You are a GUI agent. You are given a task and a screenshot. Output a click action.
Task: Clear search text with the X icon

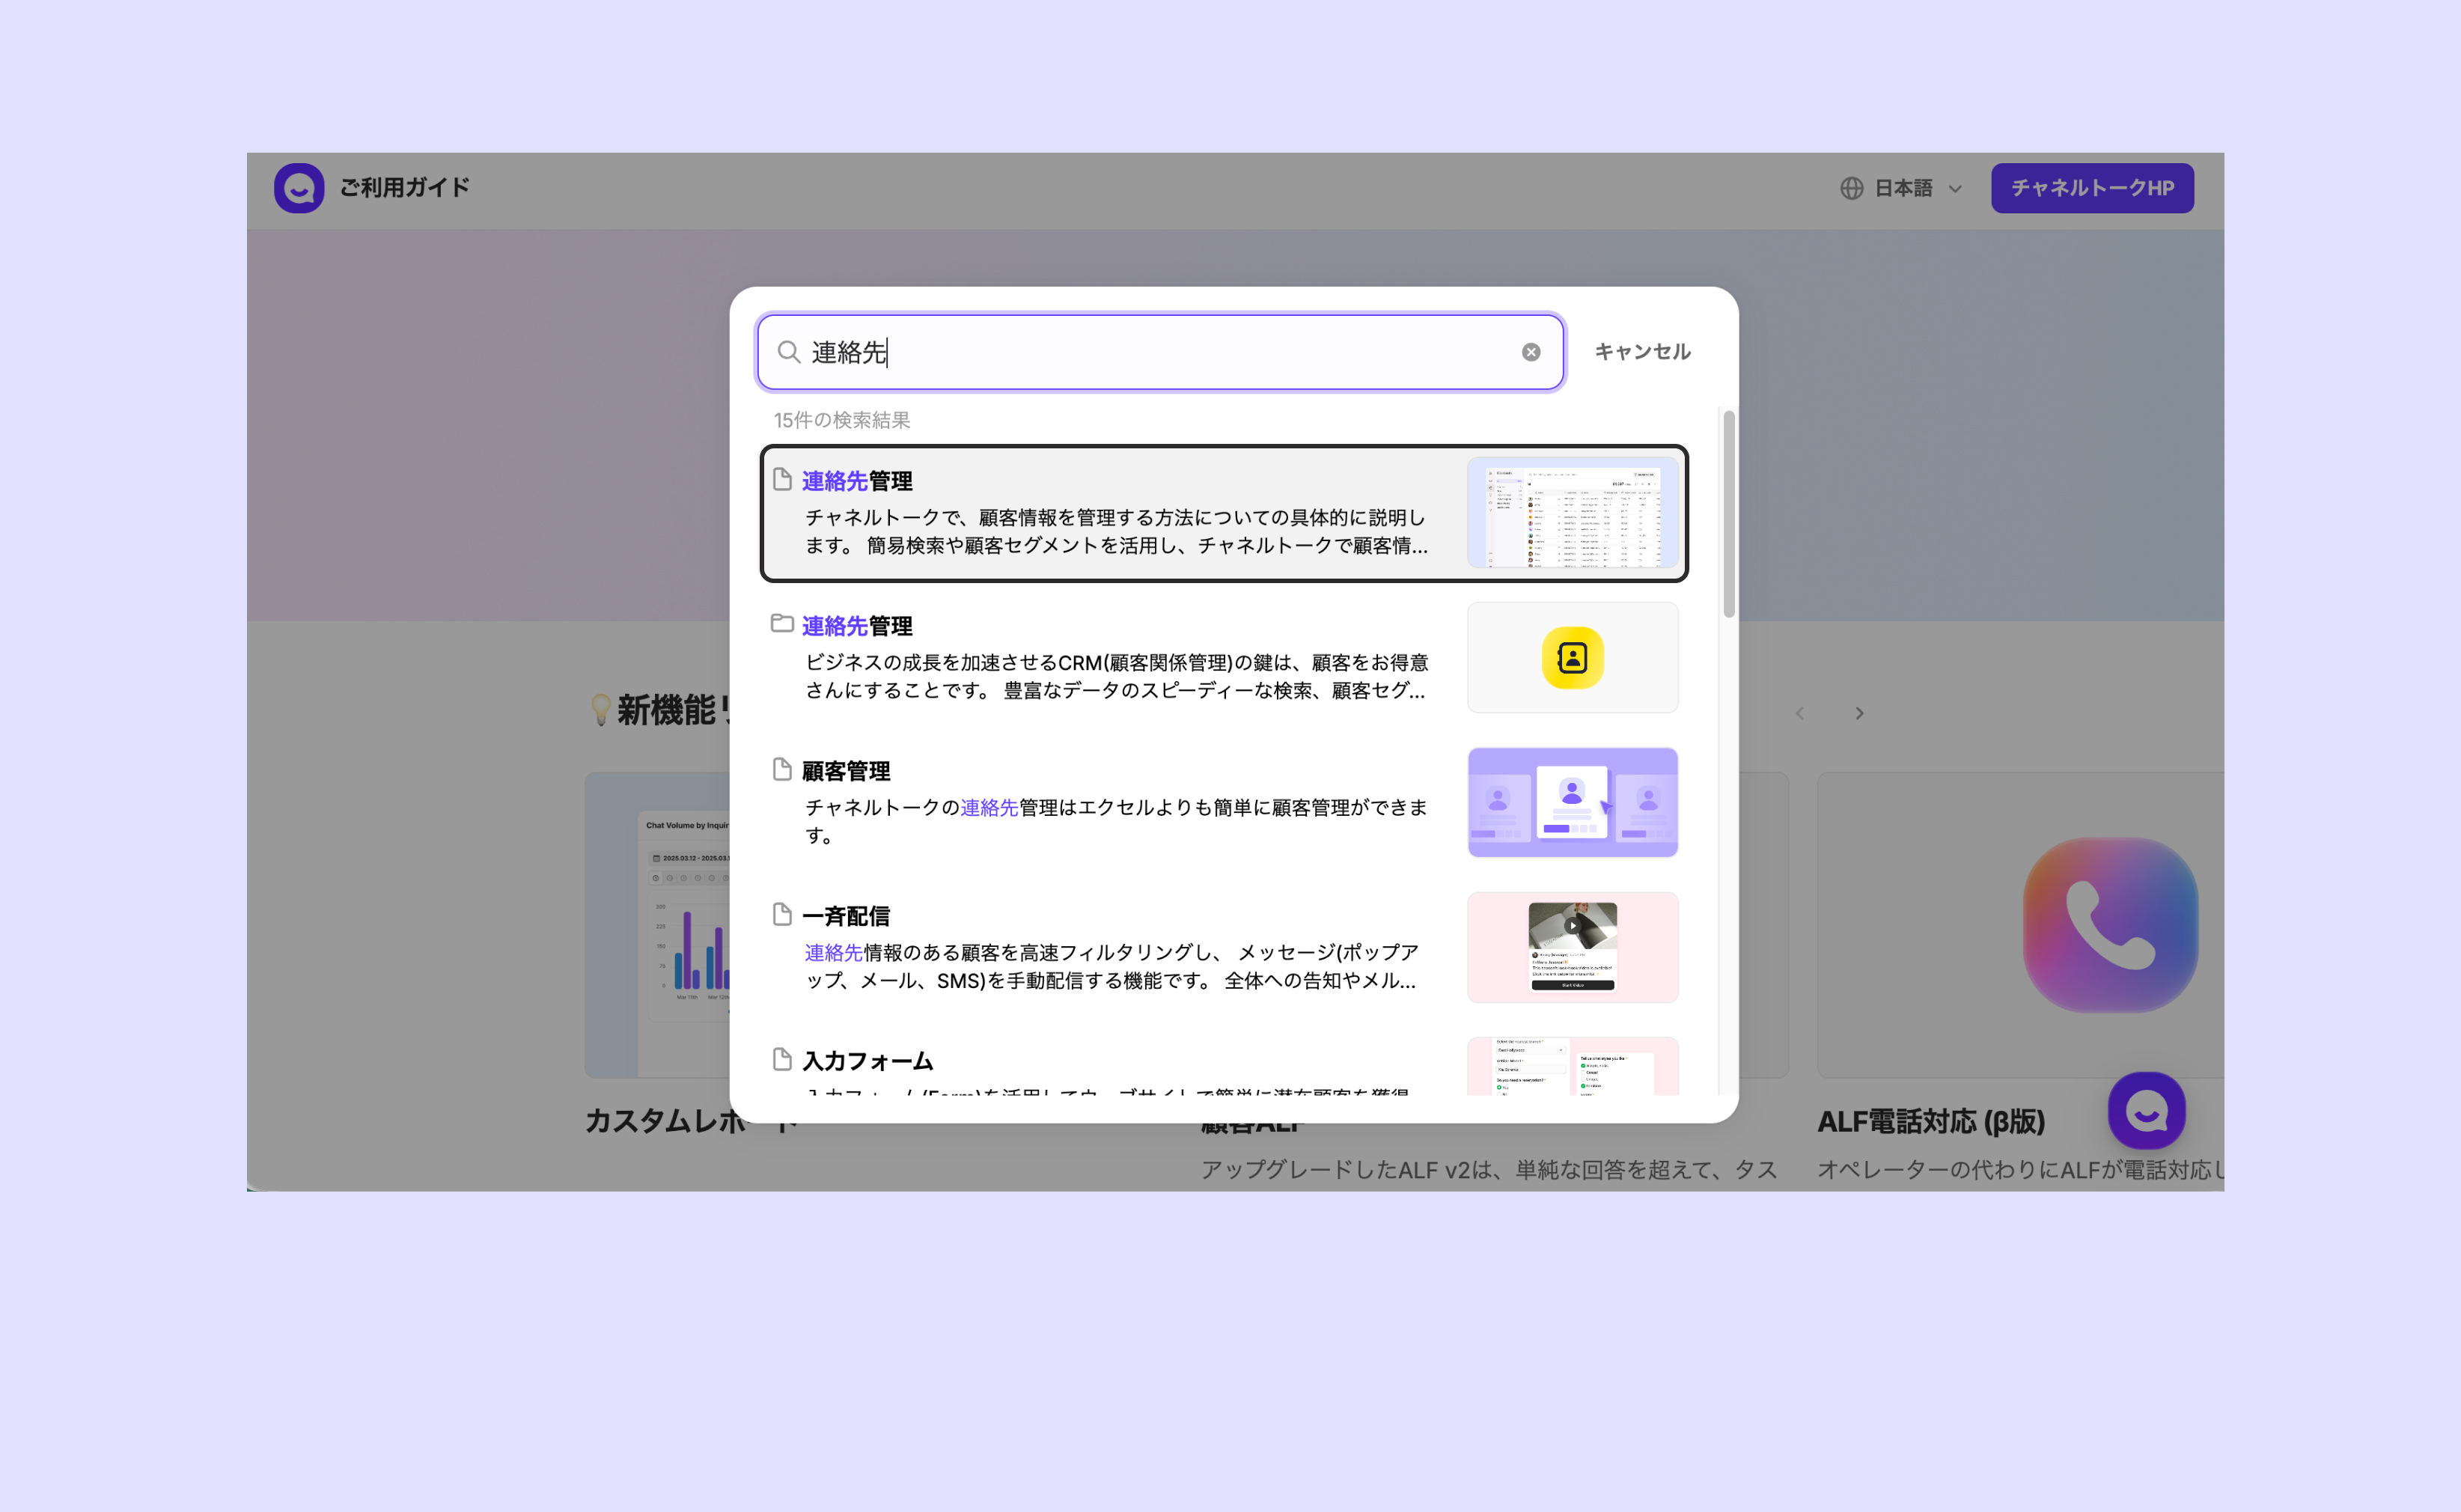pyautogui.click(x=1530, y=352)
